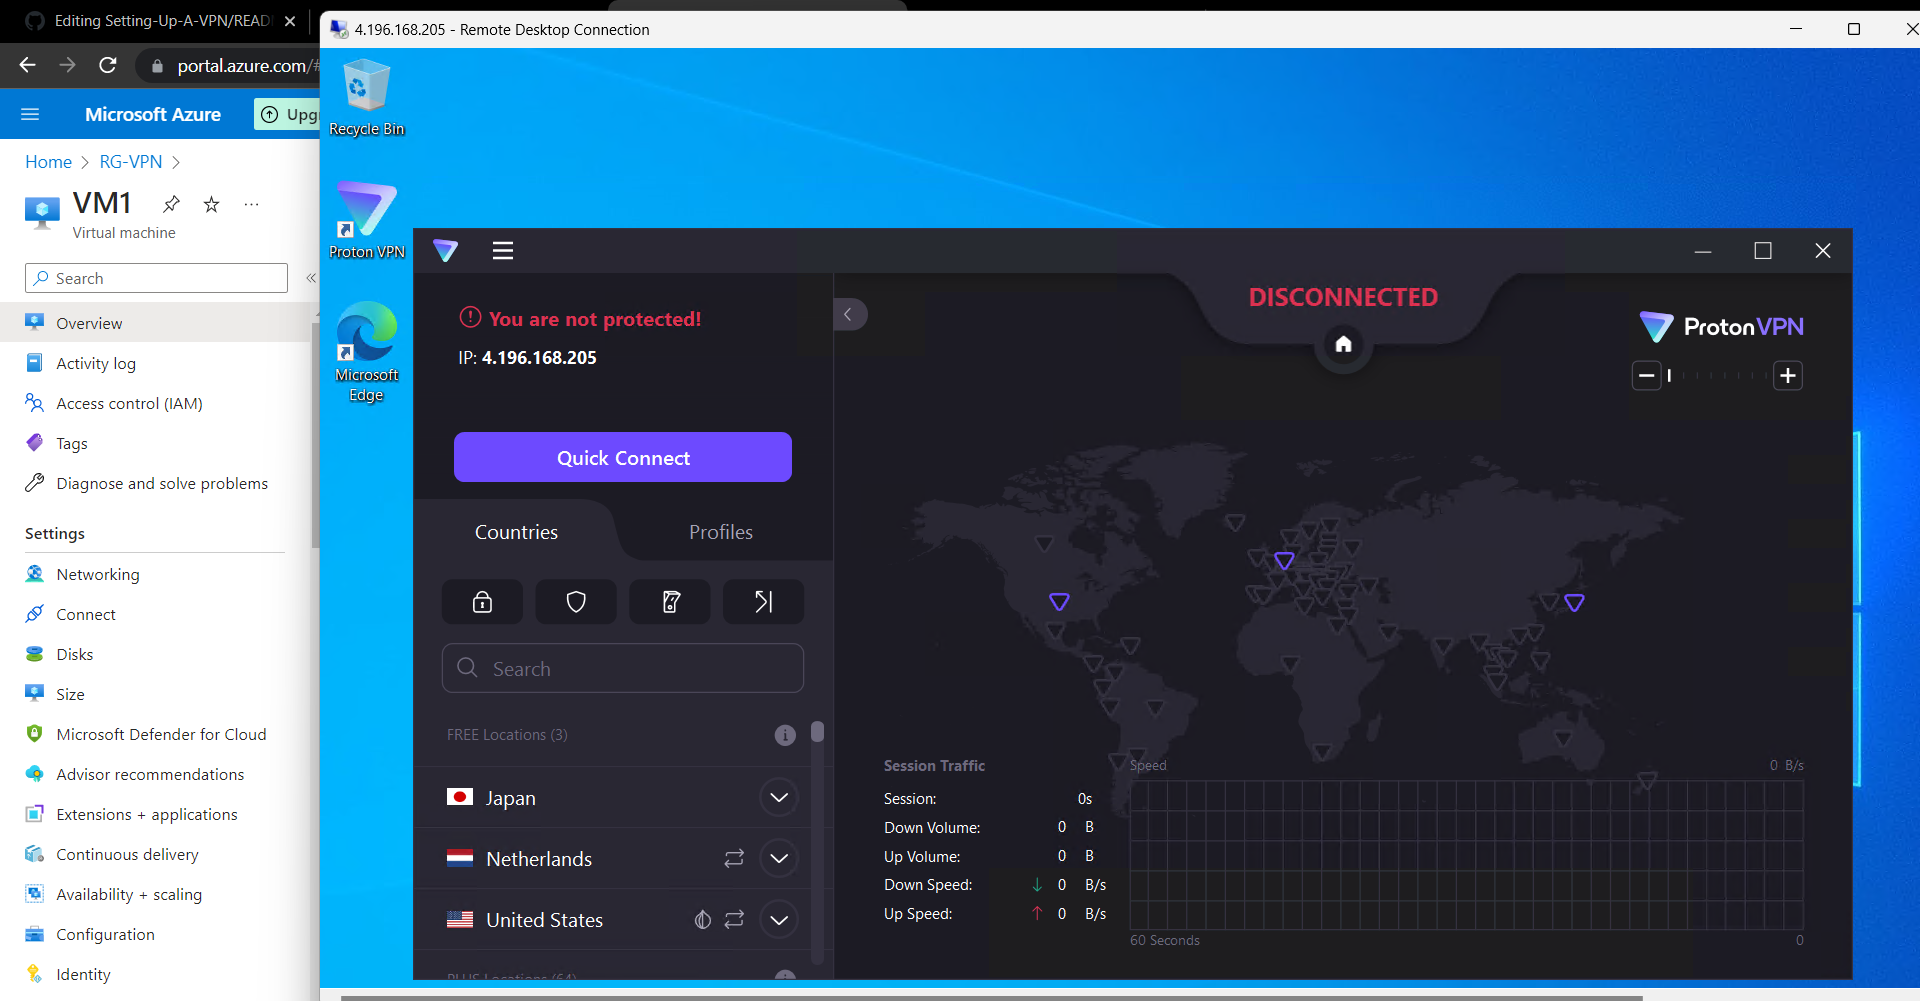Image resolution: width=1920 pixels, height=1001 pixels.
Task: Toggle Kill Switch icon
Action: coord(670,602)
